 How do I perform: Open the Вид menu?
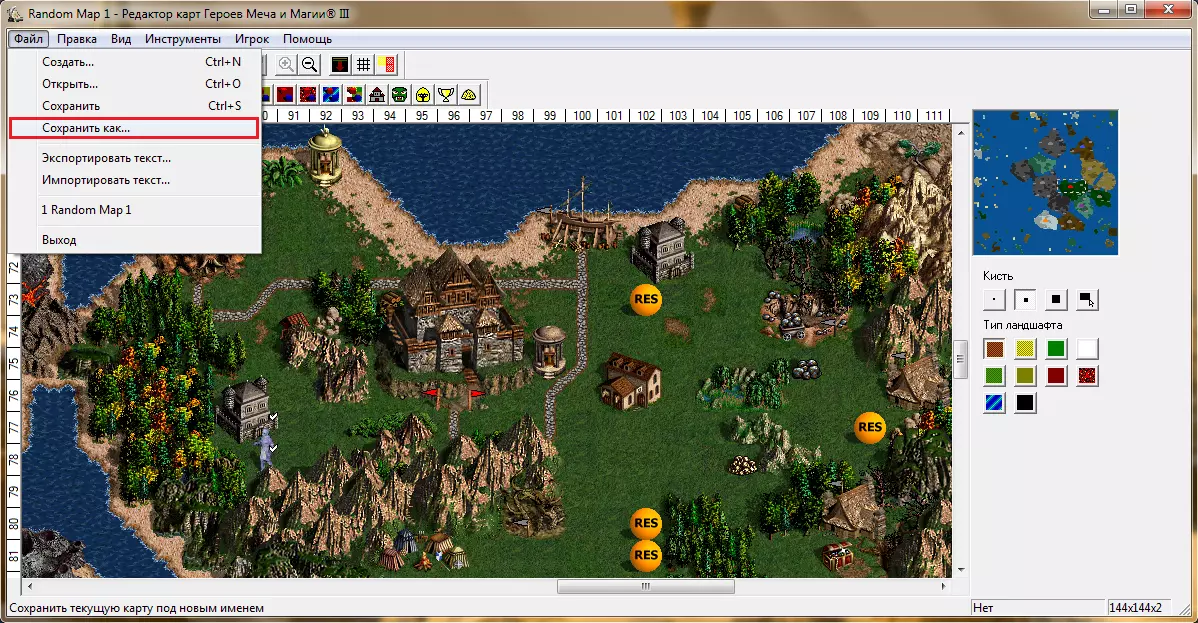[x=121, y=38]
